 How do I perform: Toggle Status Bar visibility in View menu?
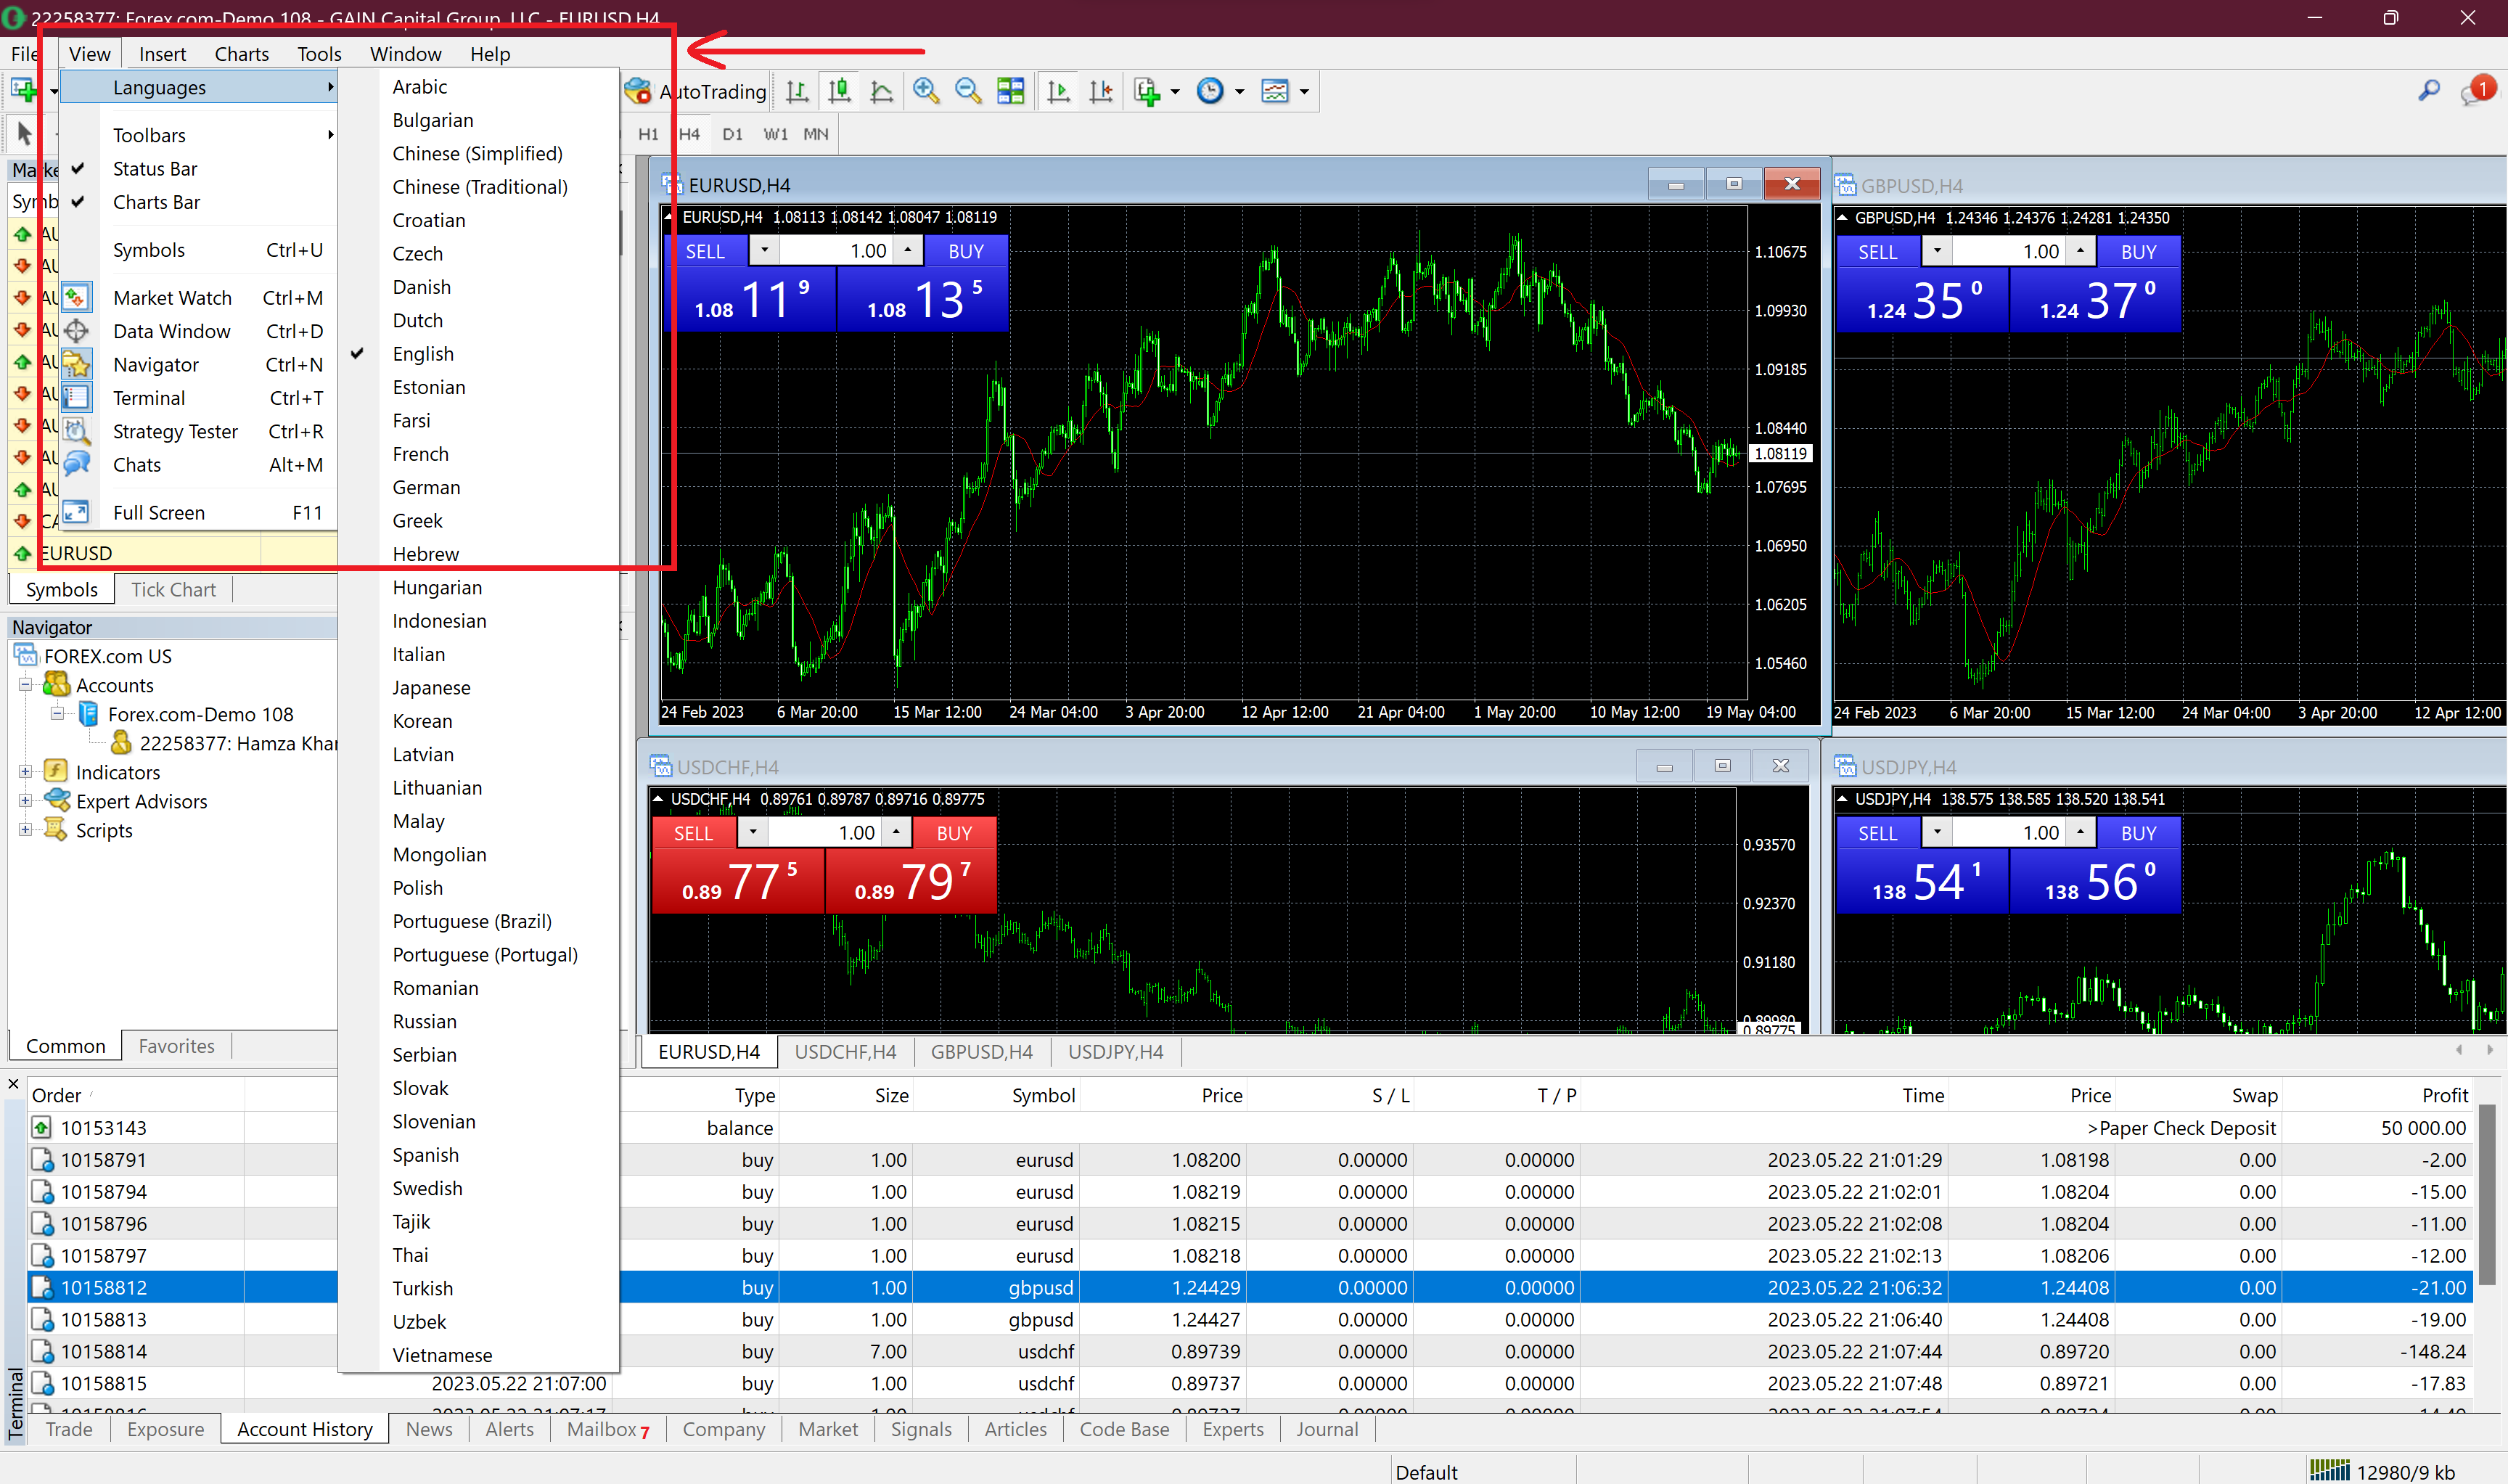[x=155, y=168]
